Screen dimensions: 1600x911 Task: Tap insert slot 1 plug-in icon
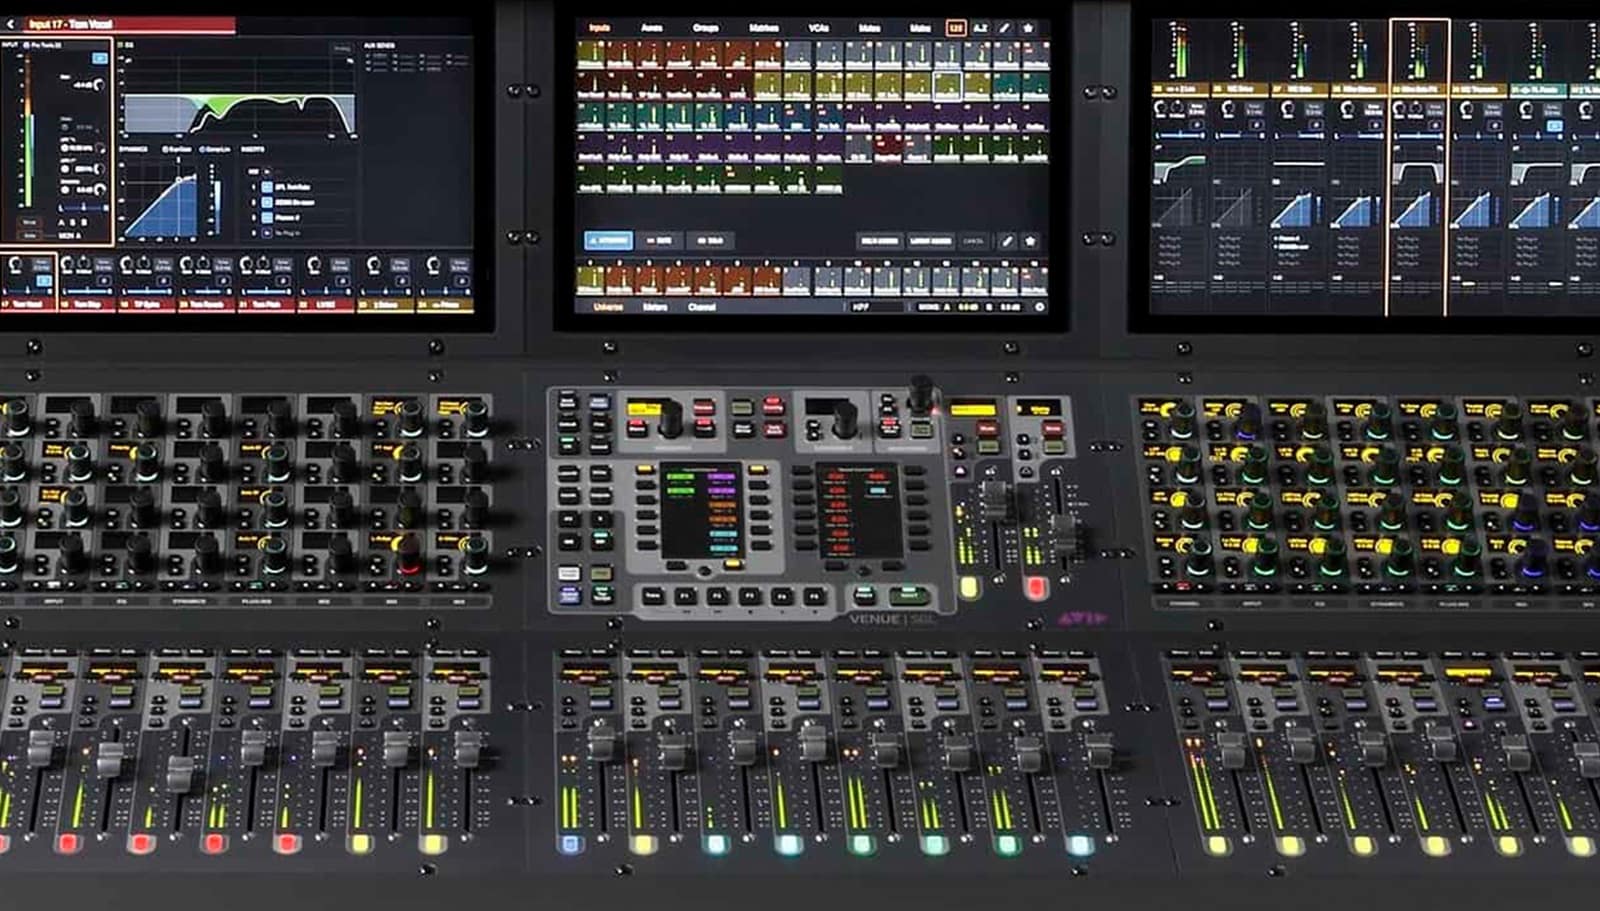coord(267,187)
